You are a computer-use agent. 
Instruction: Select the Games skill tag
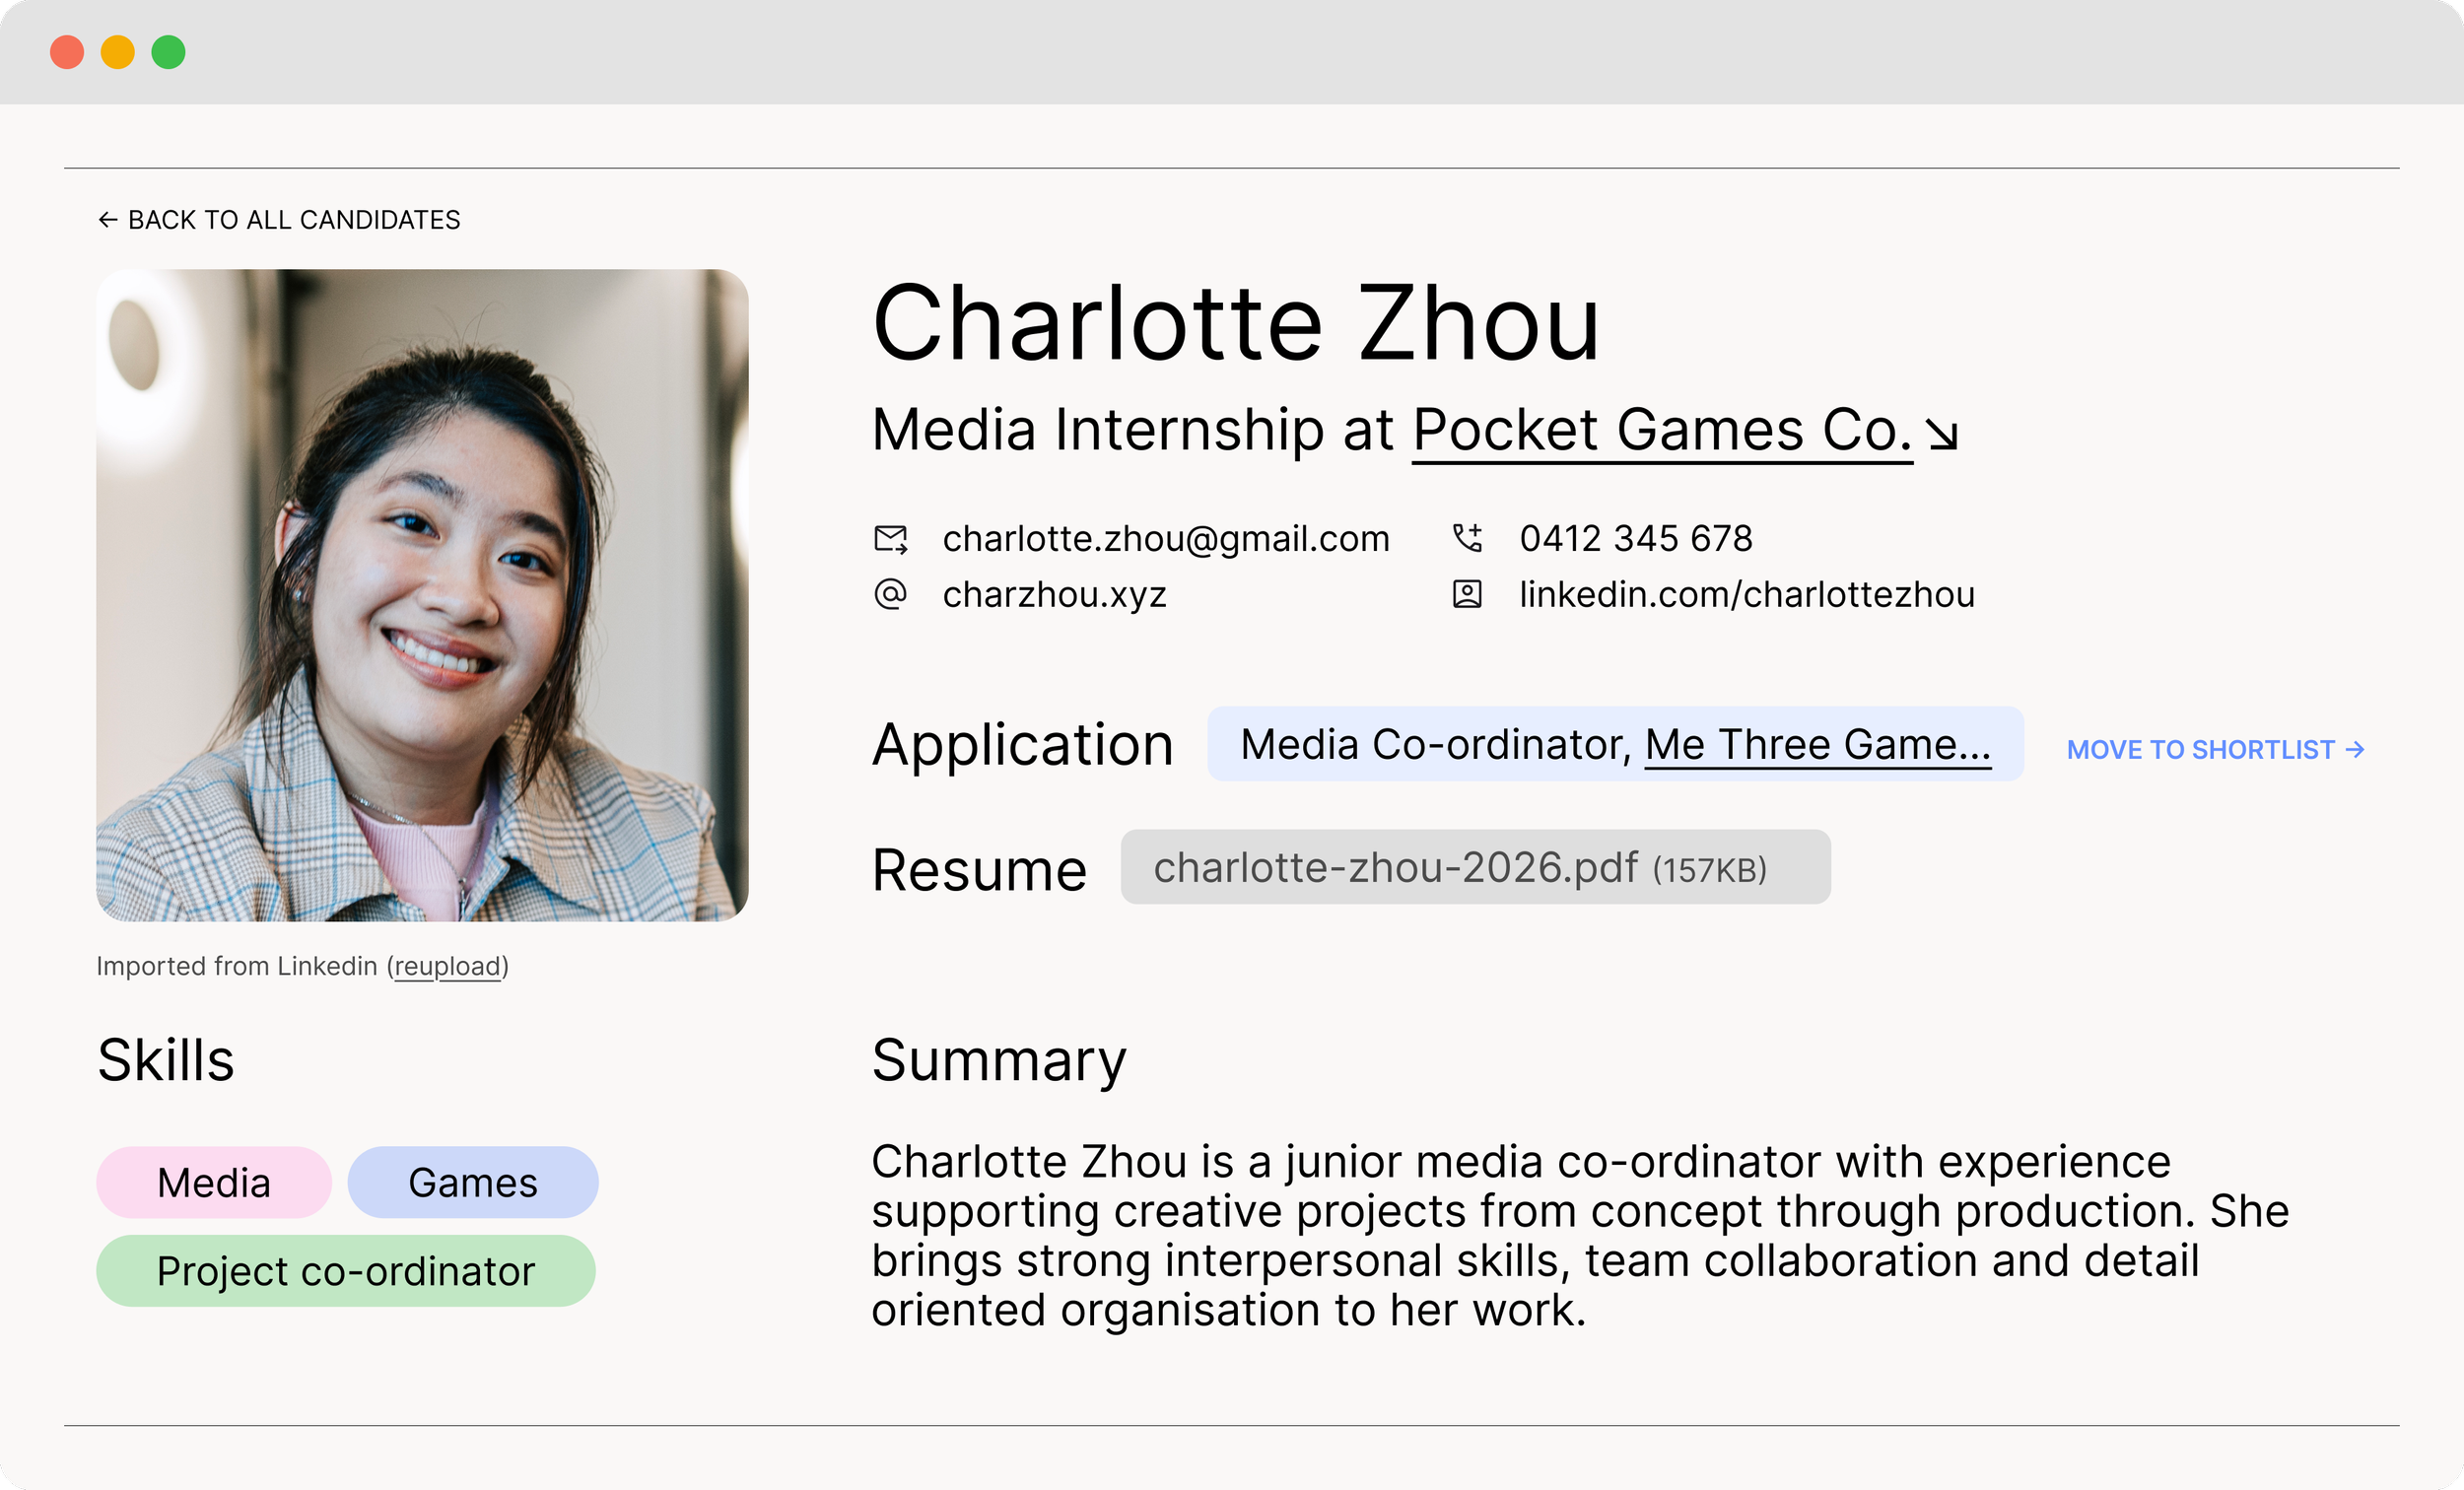coord(473,1182)
